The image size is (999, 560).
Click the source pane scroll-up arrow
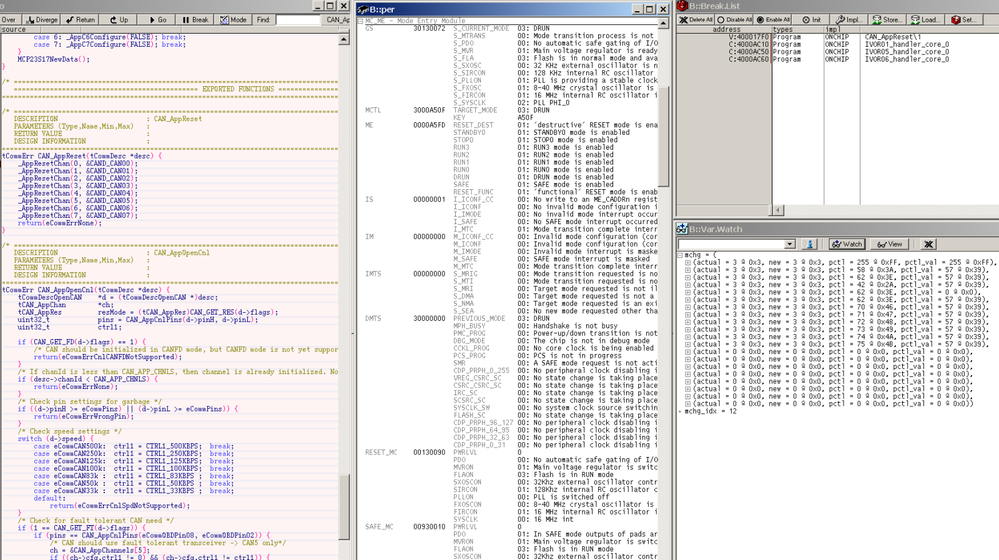point(343,39)
